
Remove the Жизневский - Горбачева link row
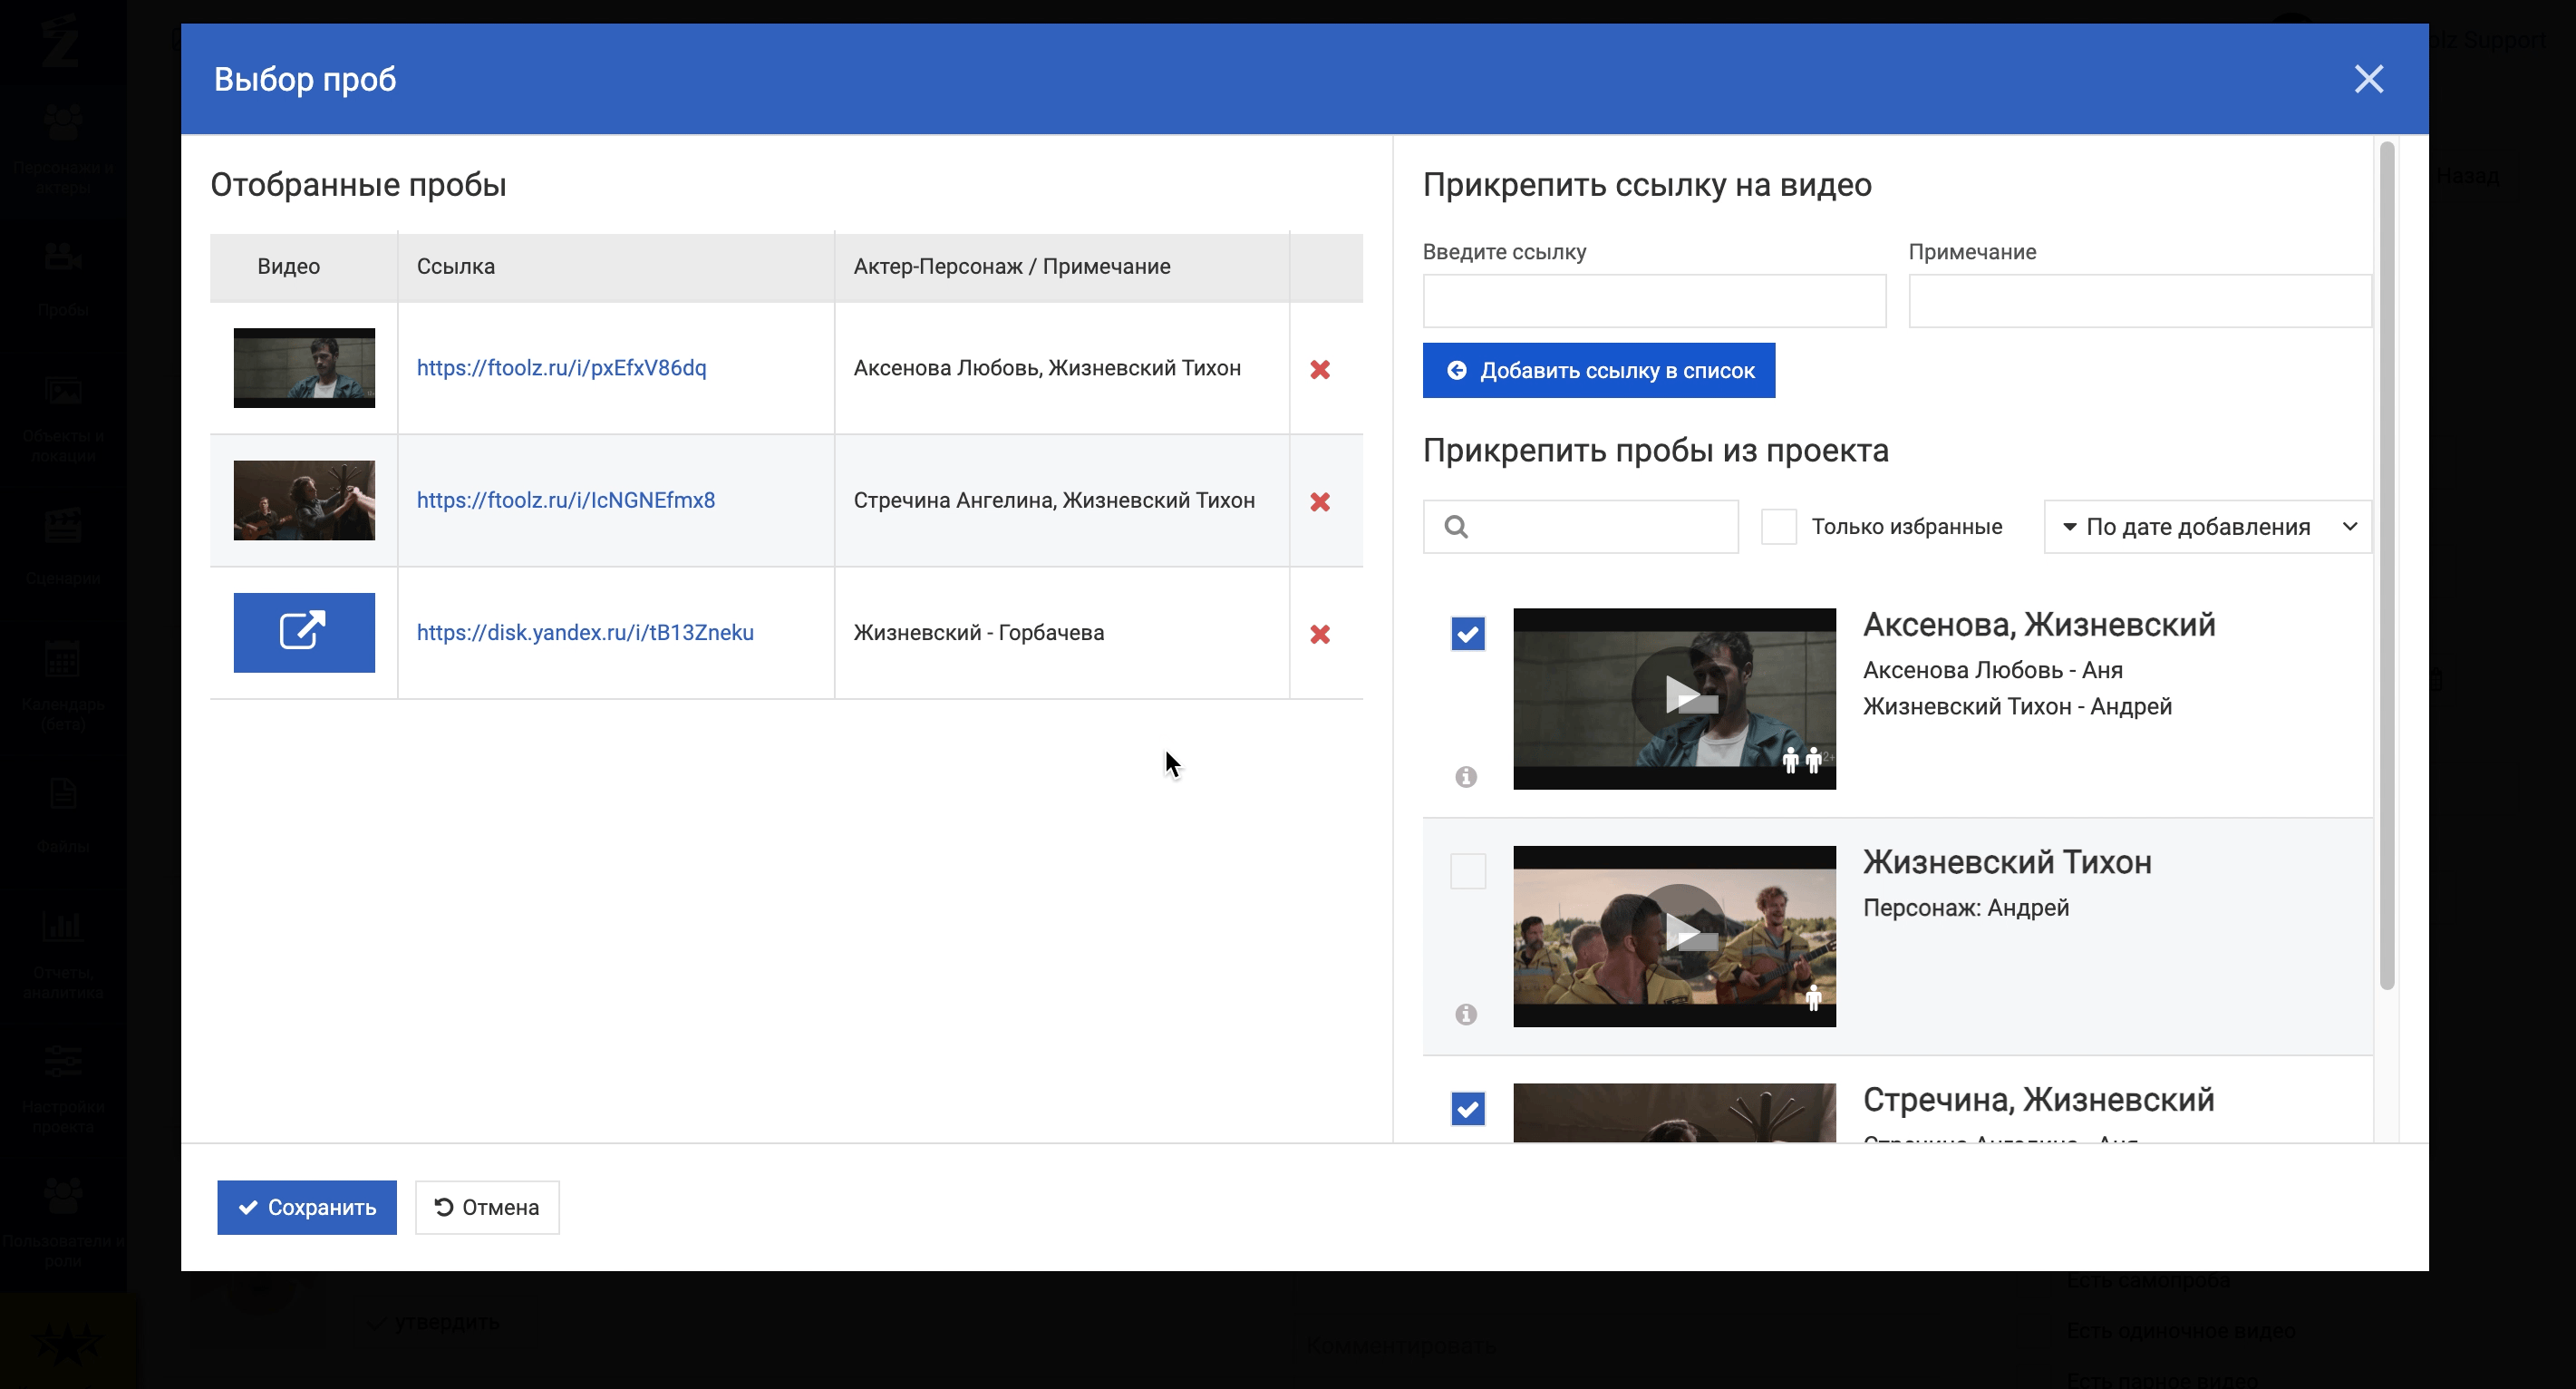coord(1320,634)
